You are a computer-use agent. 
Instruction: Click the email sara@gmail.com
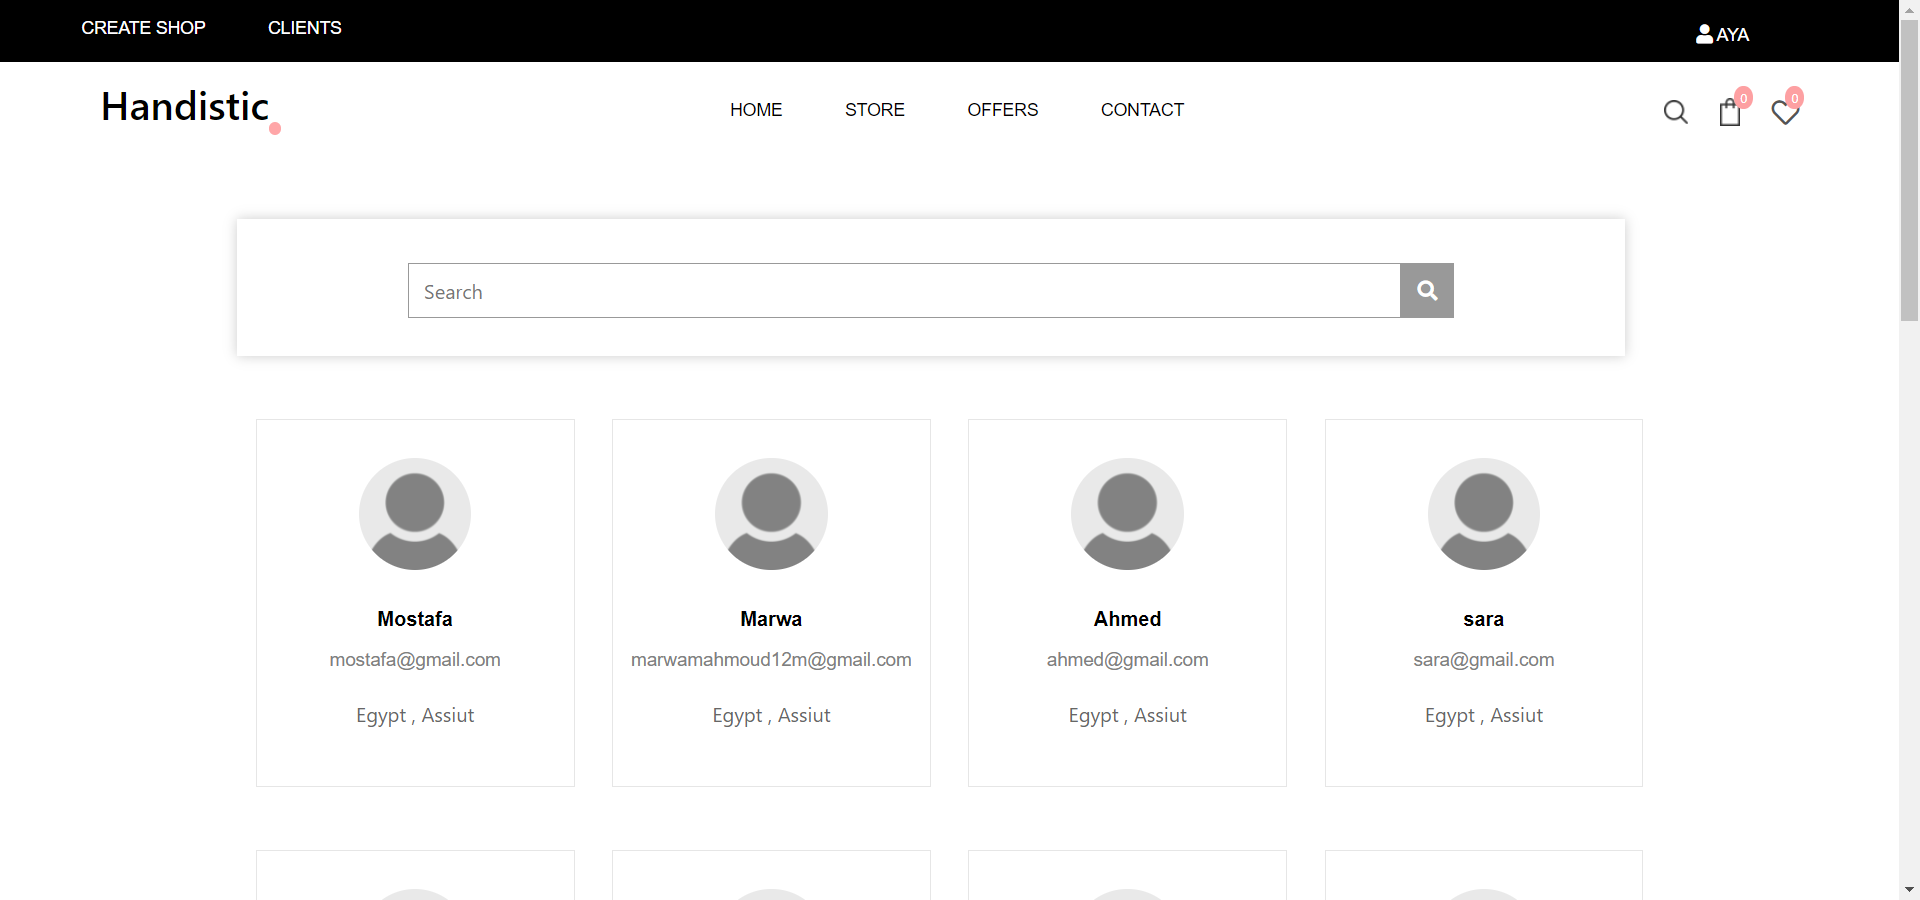coord(1484,660)
